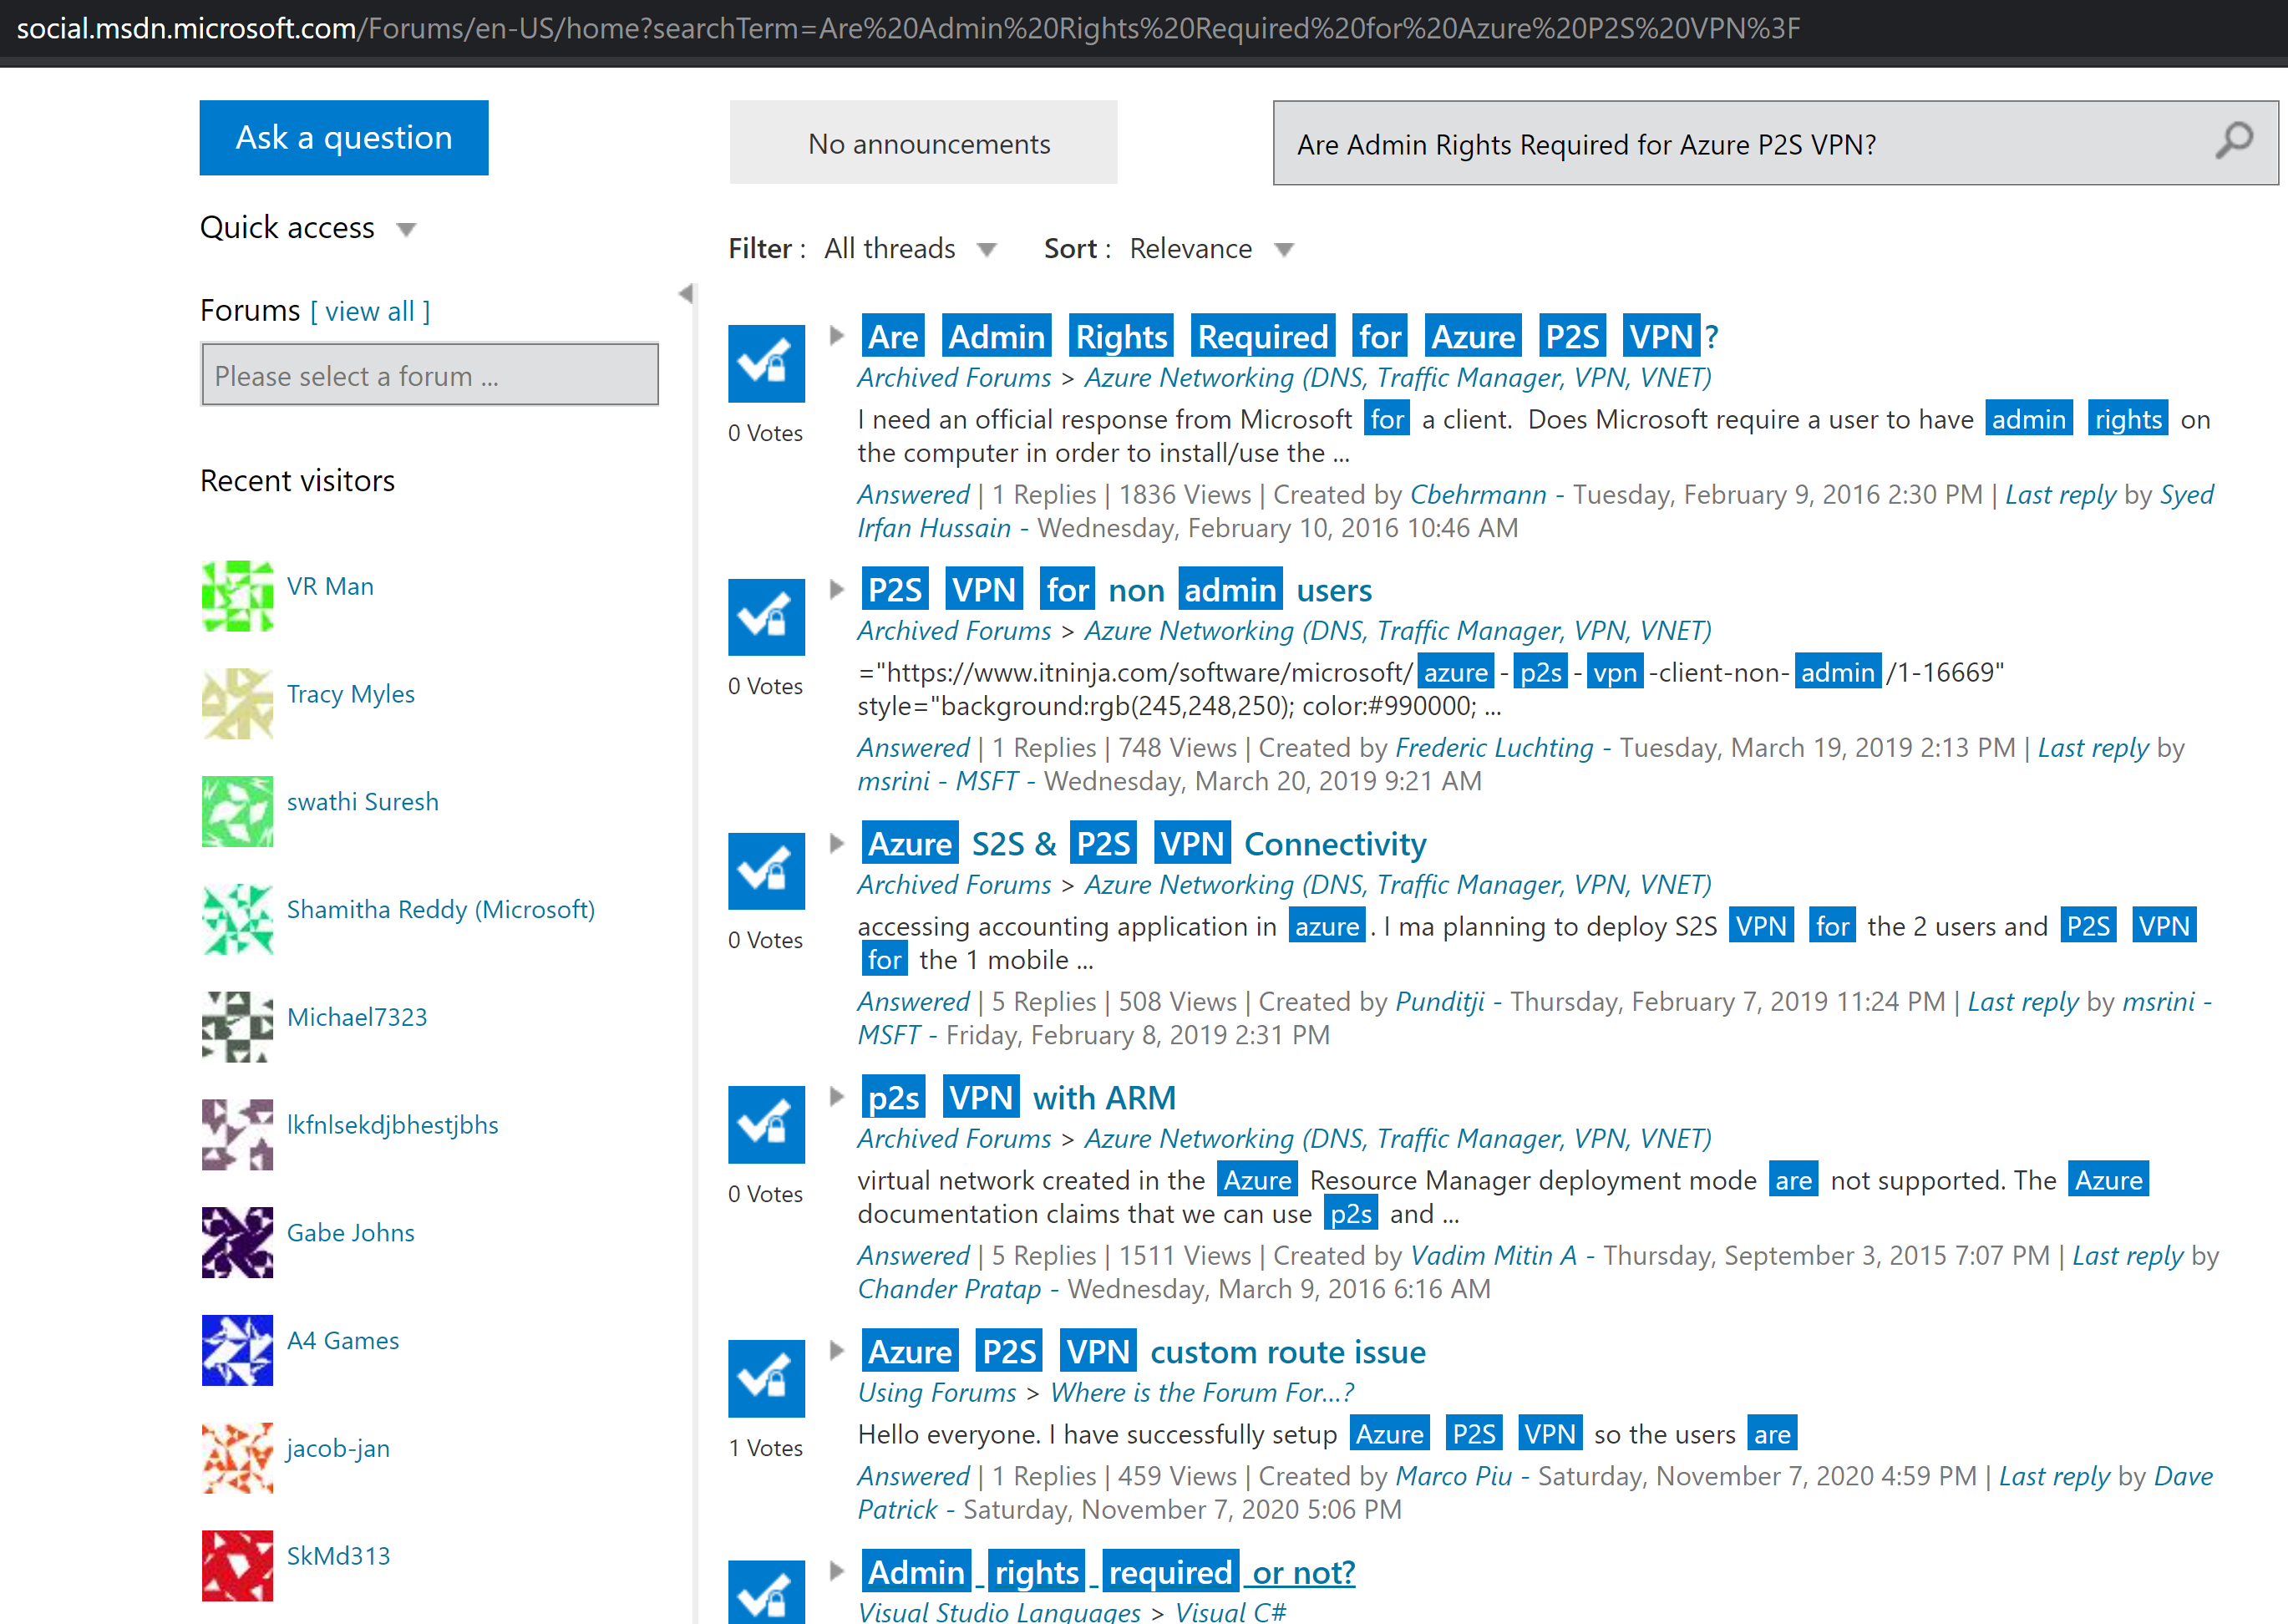Select Tracy Myles' avatar icon
Viewport: 2288px width, 1624px height.
(237, 705)
